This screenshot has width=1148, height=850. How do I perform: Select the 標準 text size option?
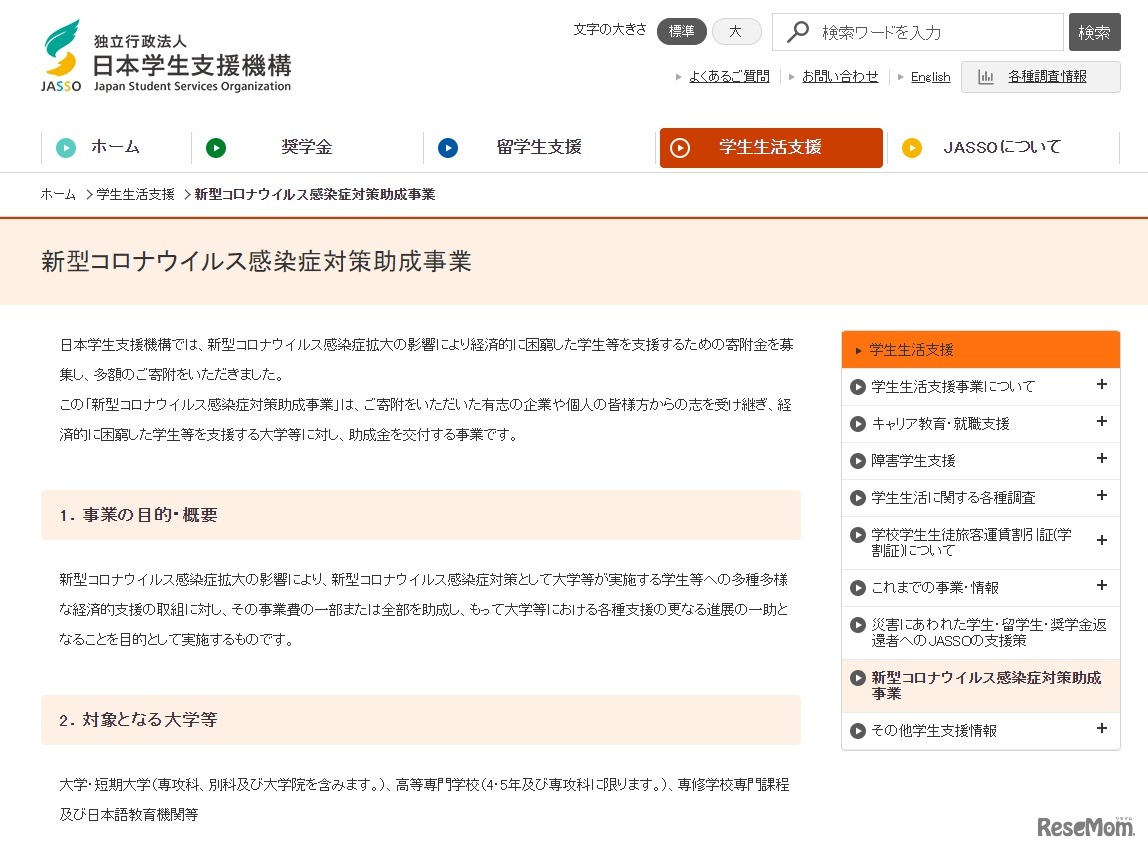[x=681, y=31]
